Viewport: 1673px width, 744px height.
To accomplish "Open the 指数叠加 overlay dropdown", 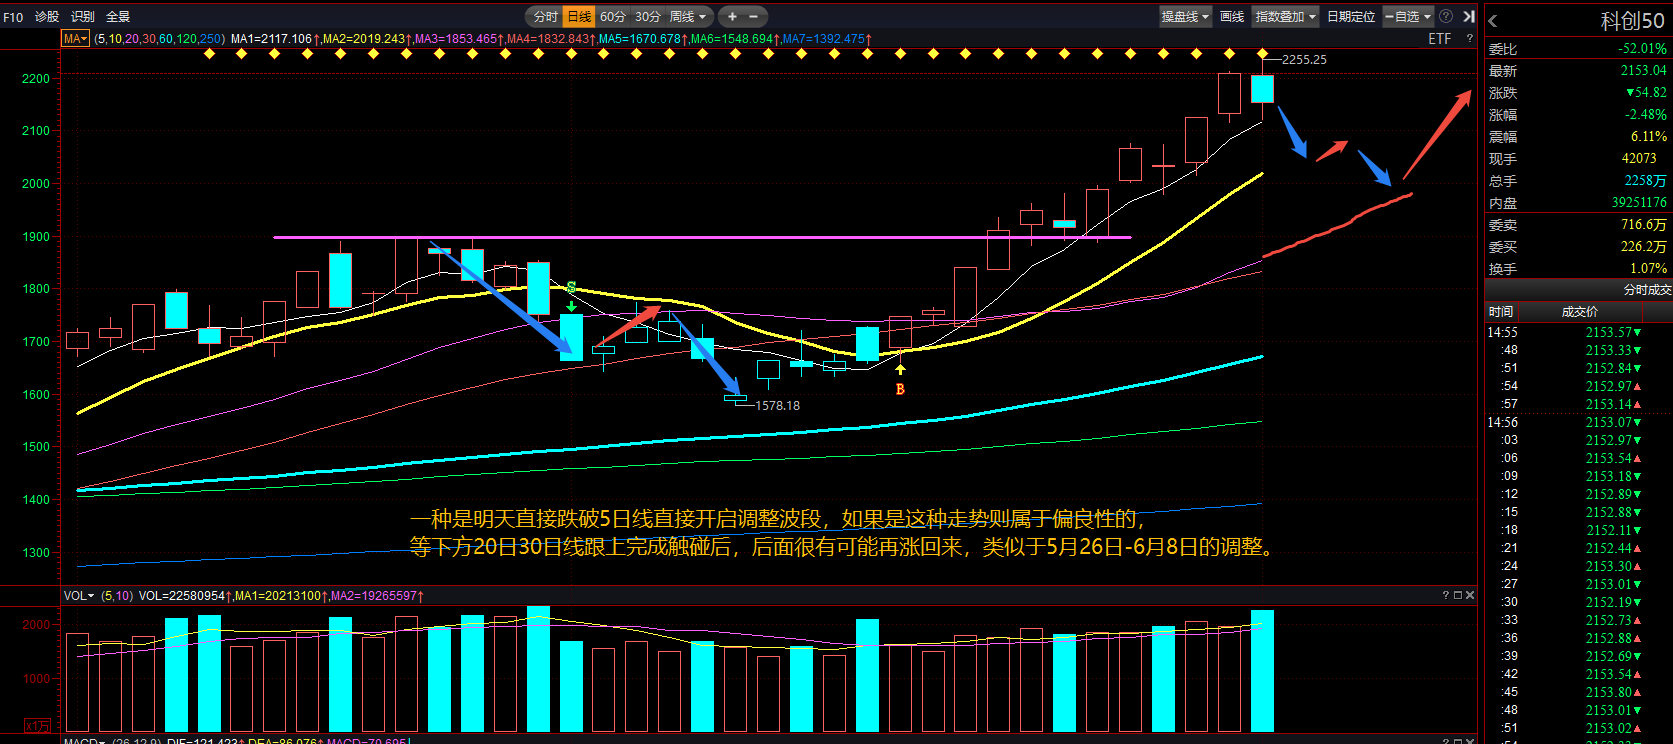I will coord(1286,16).
